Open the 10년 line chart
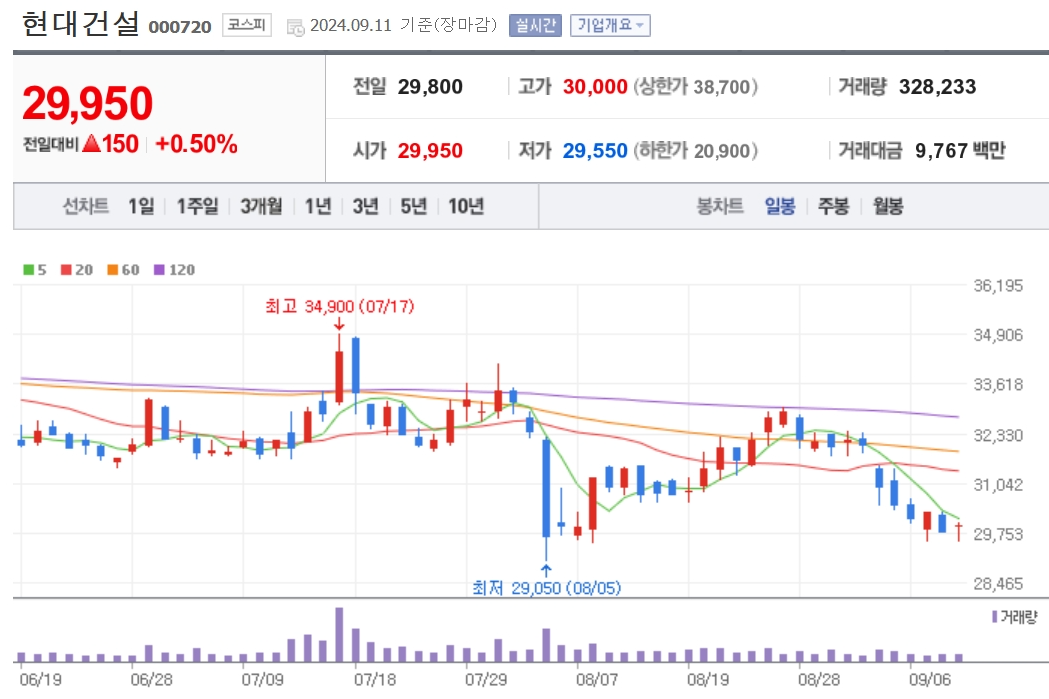 [466, 206]
